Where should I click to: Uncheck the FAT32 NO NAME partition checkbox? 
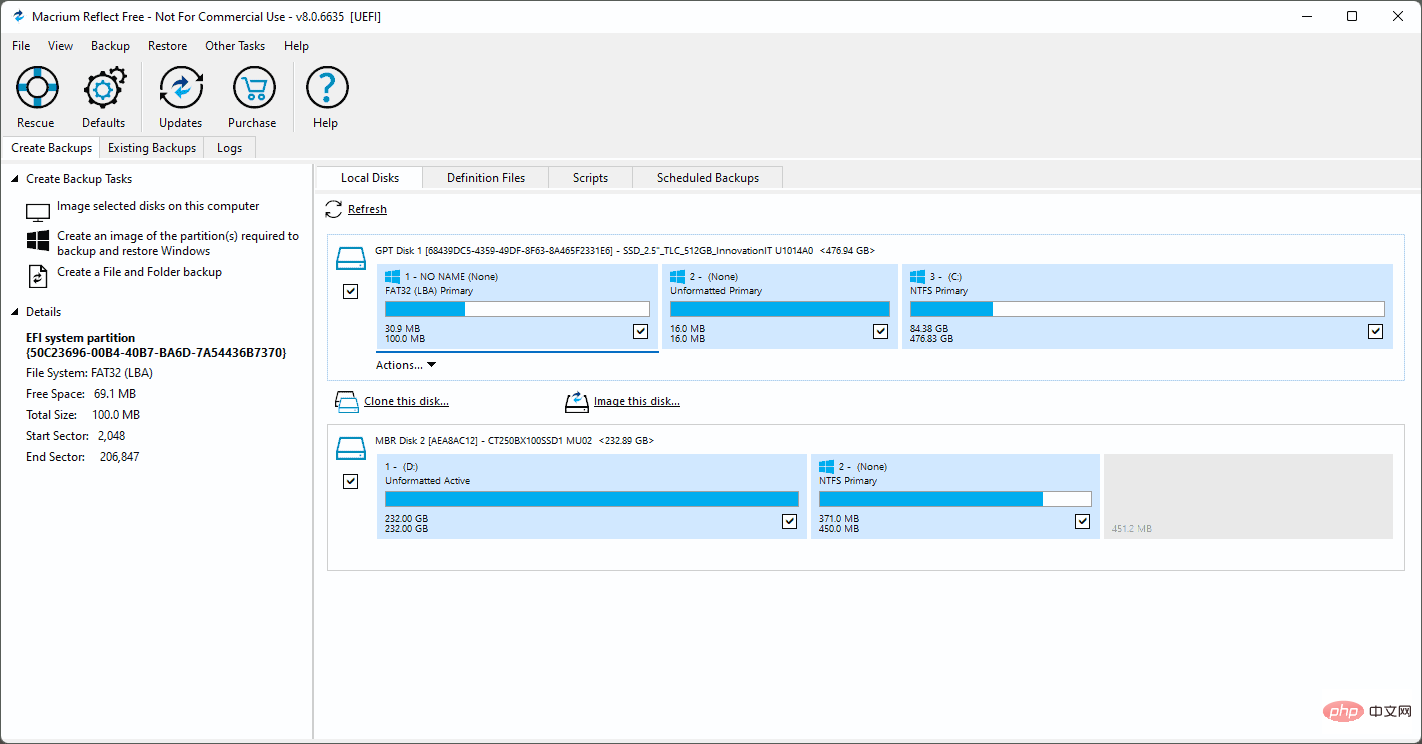click(x=641, y=331)
